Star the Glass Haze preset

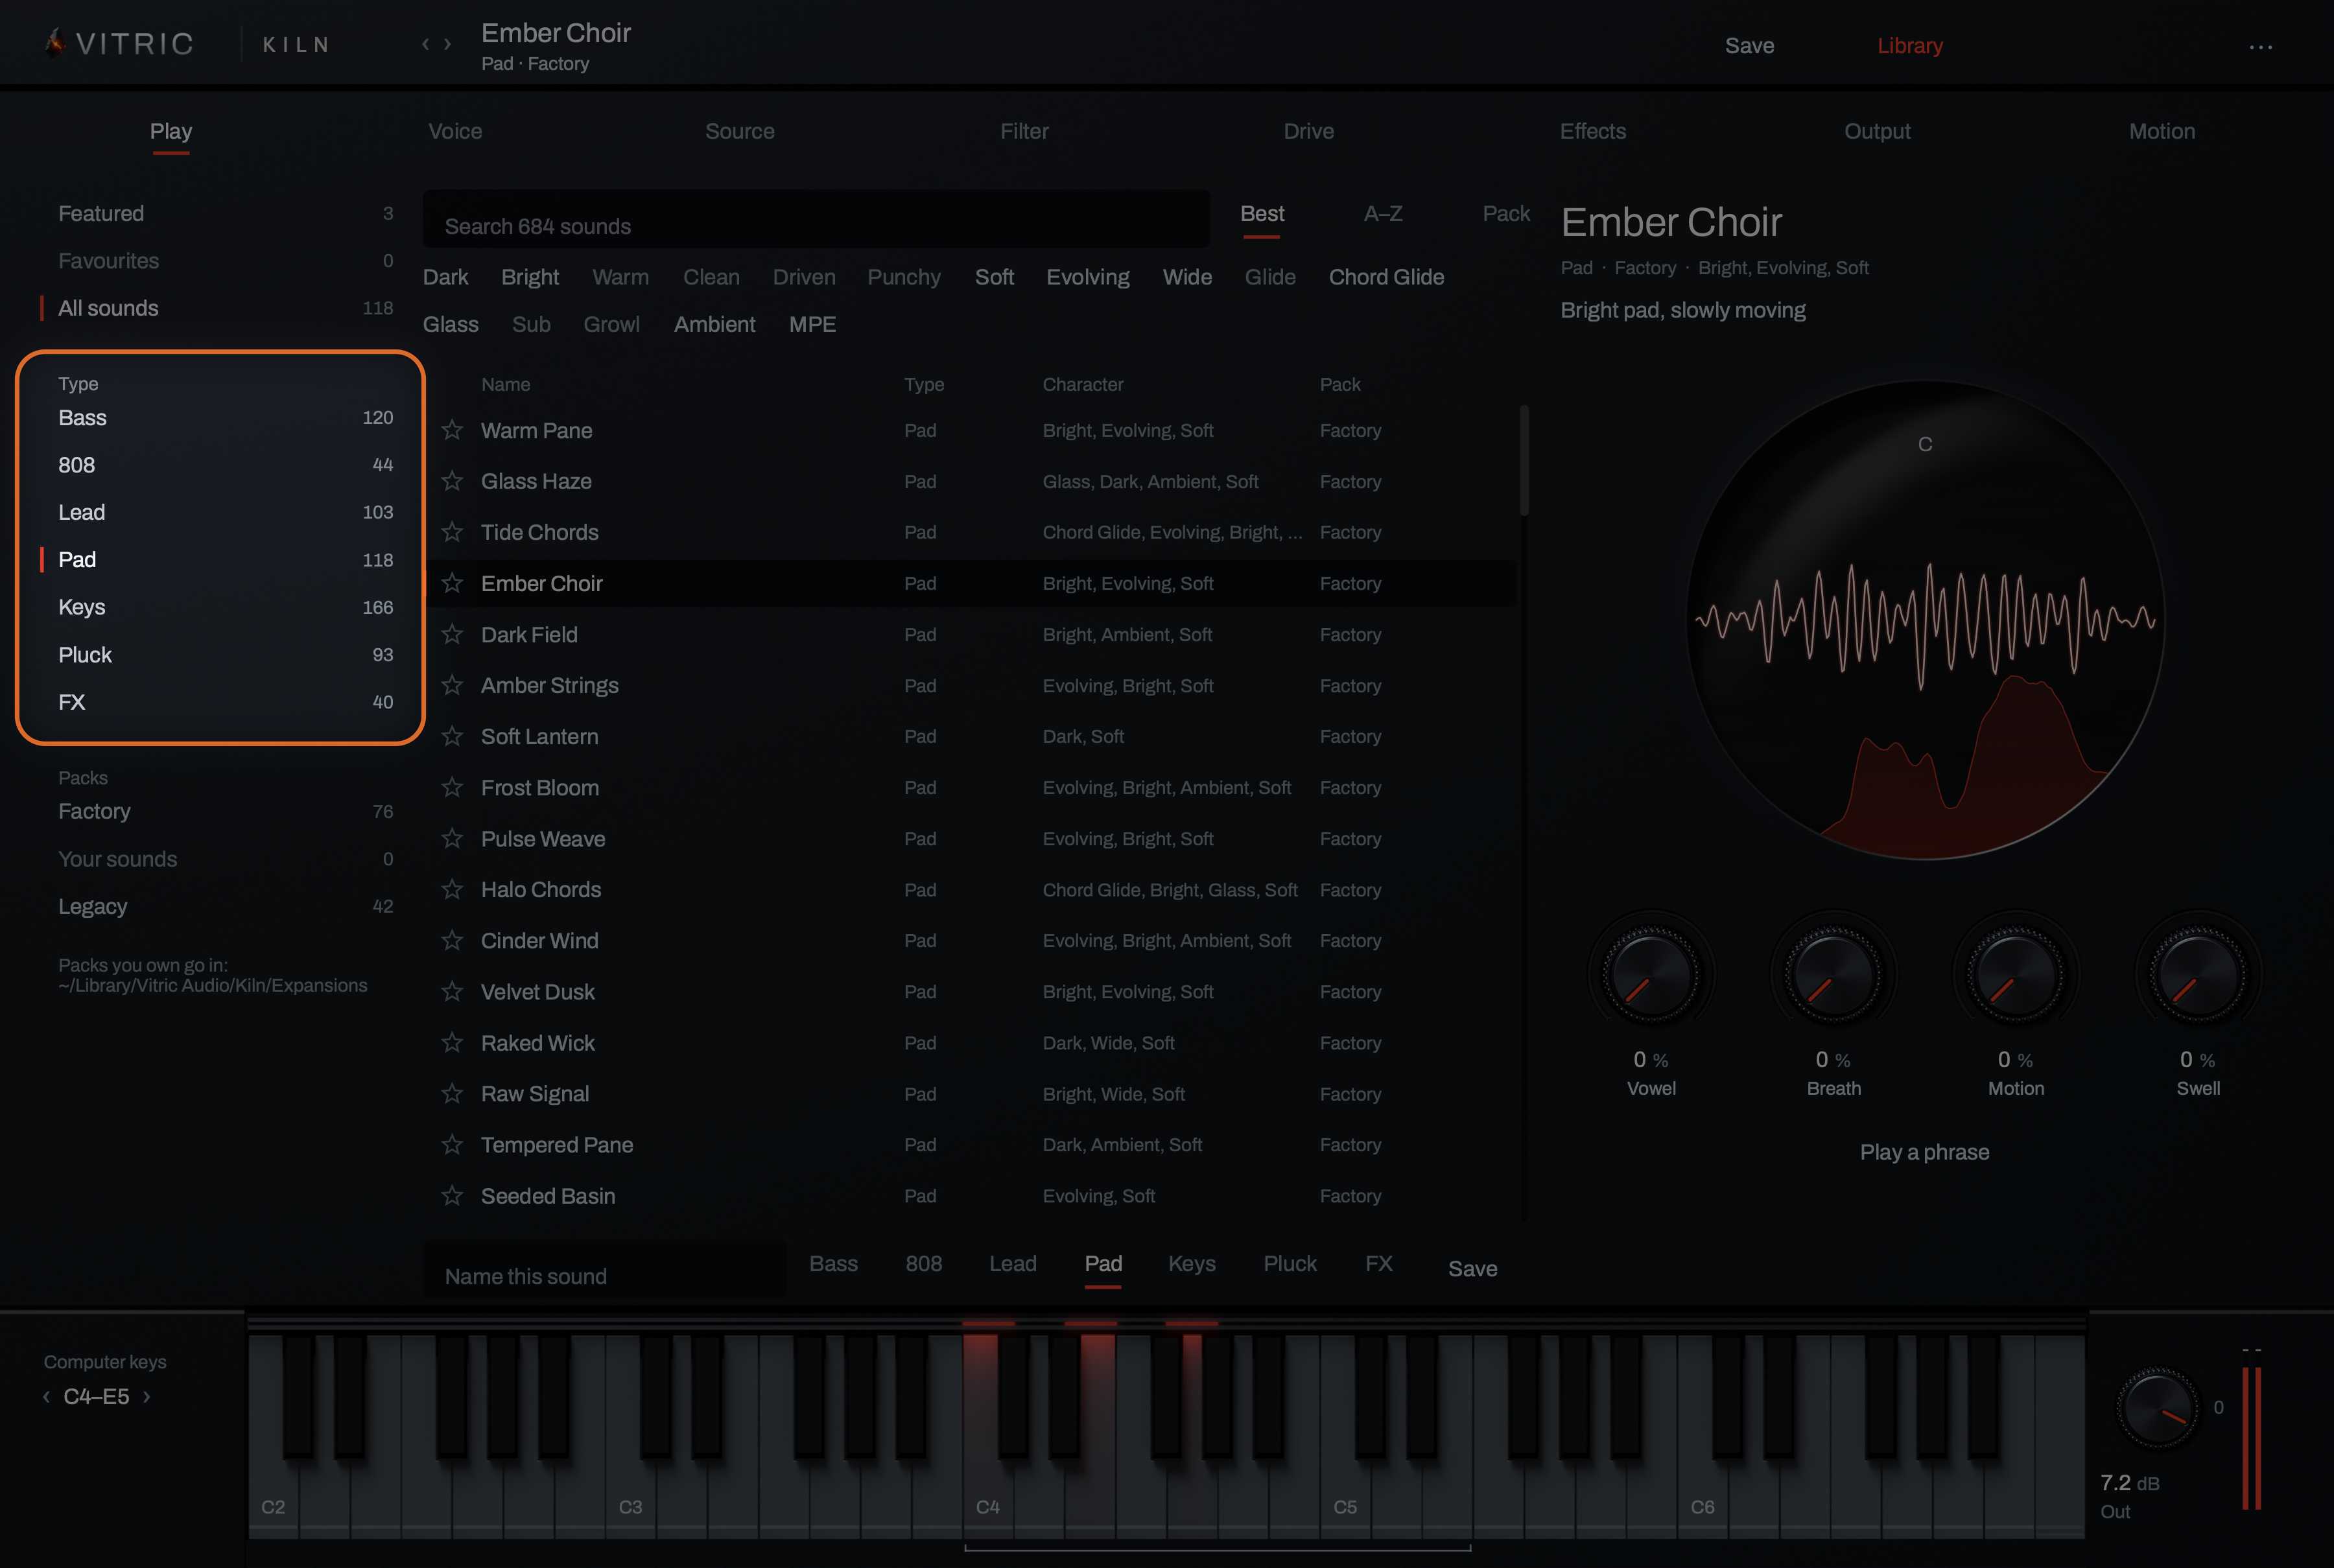point(452,481)
